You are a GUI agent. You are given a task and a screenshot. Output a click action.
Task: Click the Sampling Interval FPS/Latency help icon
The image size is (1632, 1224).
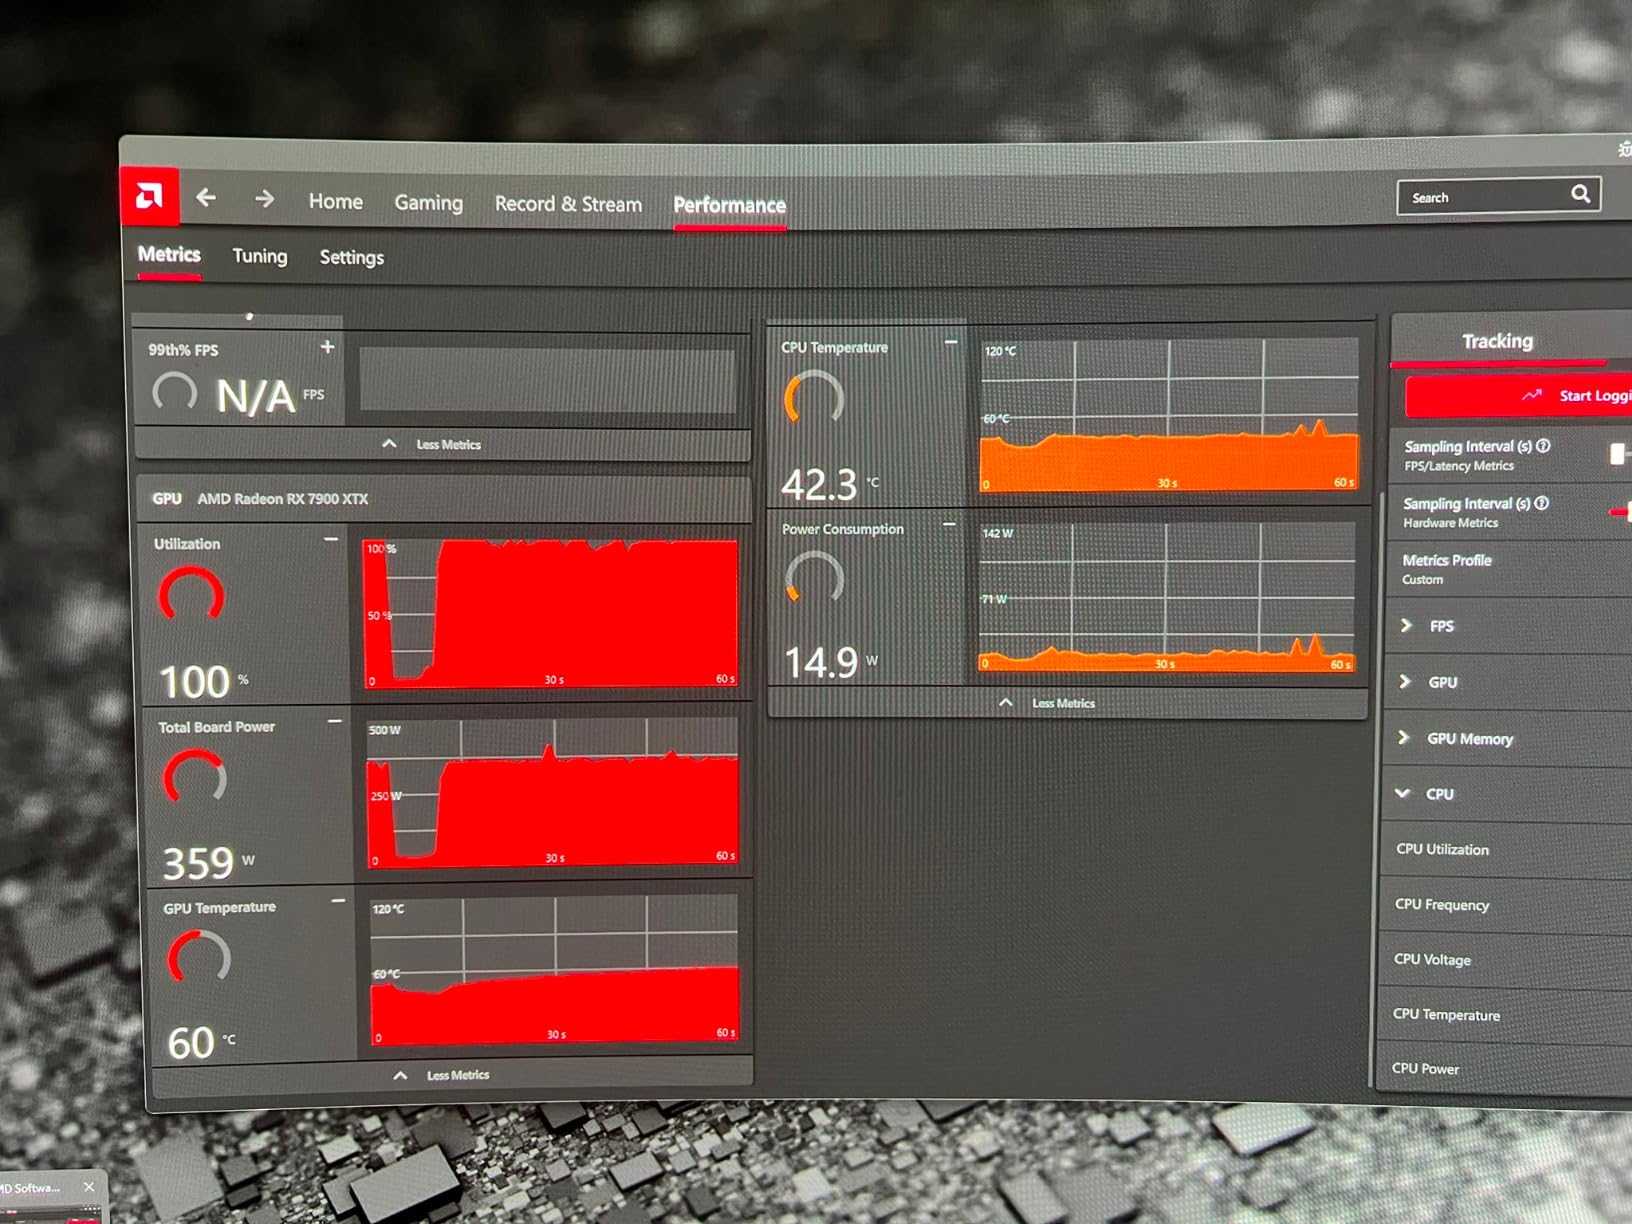click(1543, 446)
